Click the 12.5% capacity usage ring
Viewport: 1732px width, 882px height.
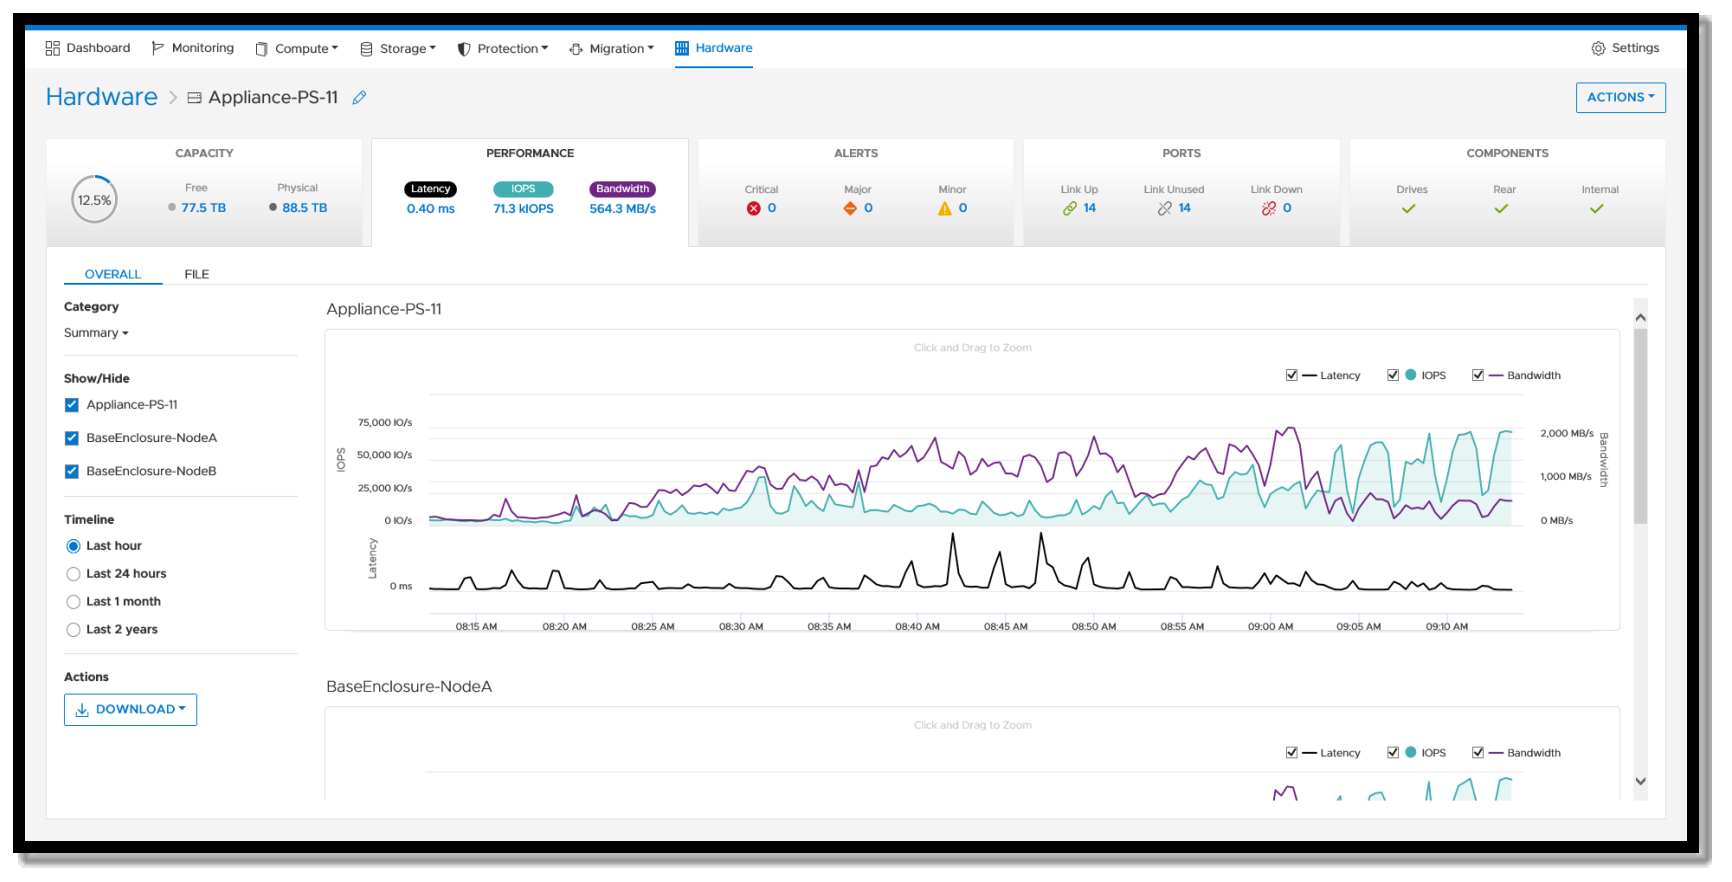[x=95, y=199]
